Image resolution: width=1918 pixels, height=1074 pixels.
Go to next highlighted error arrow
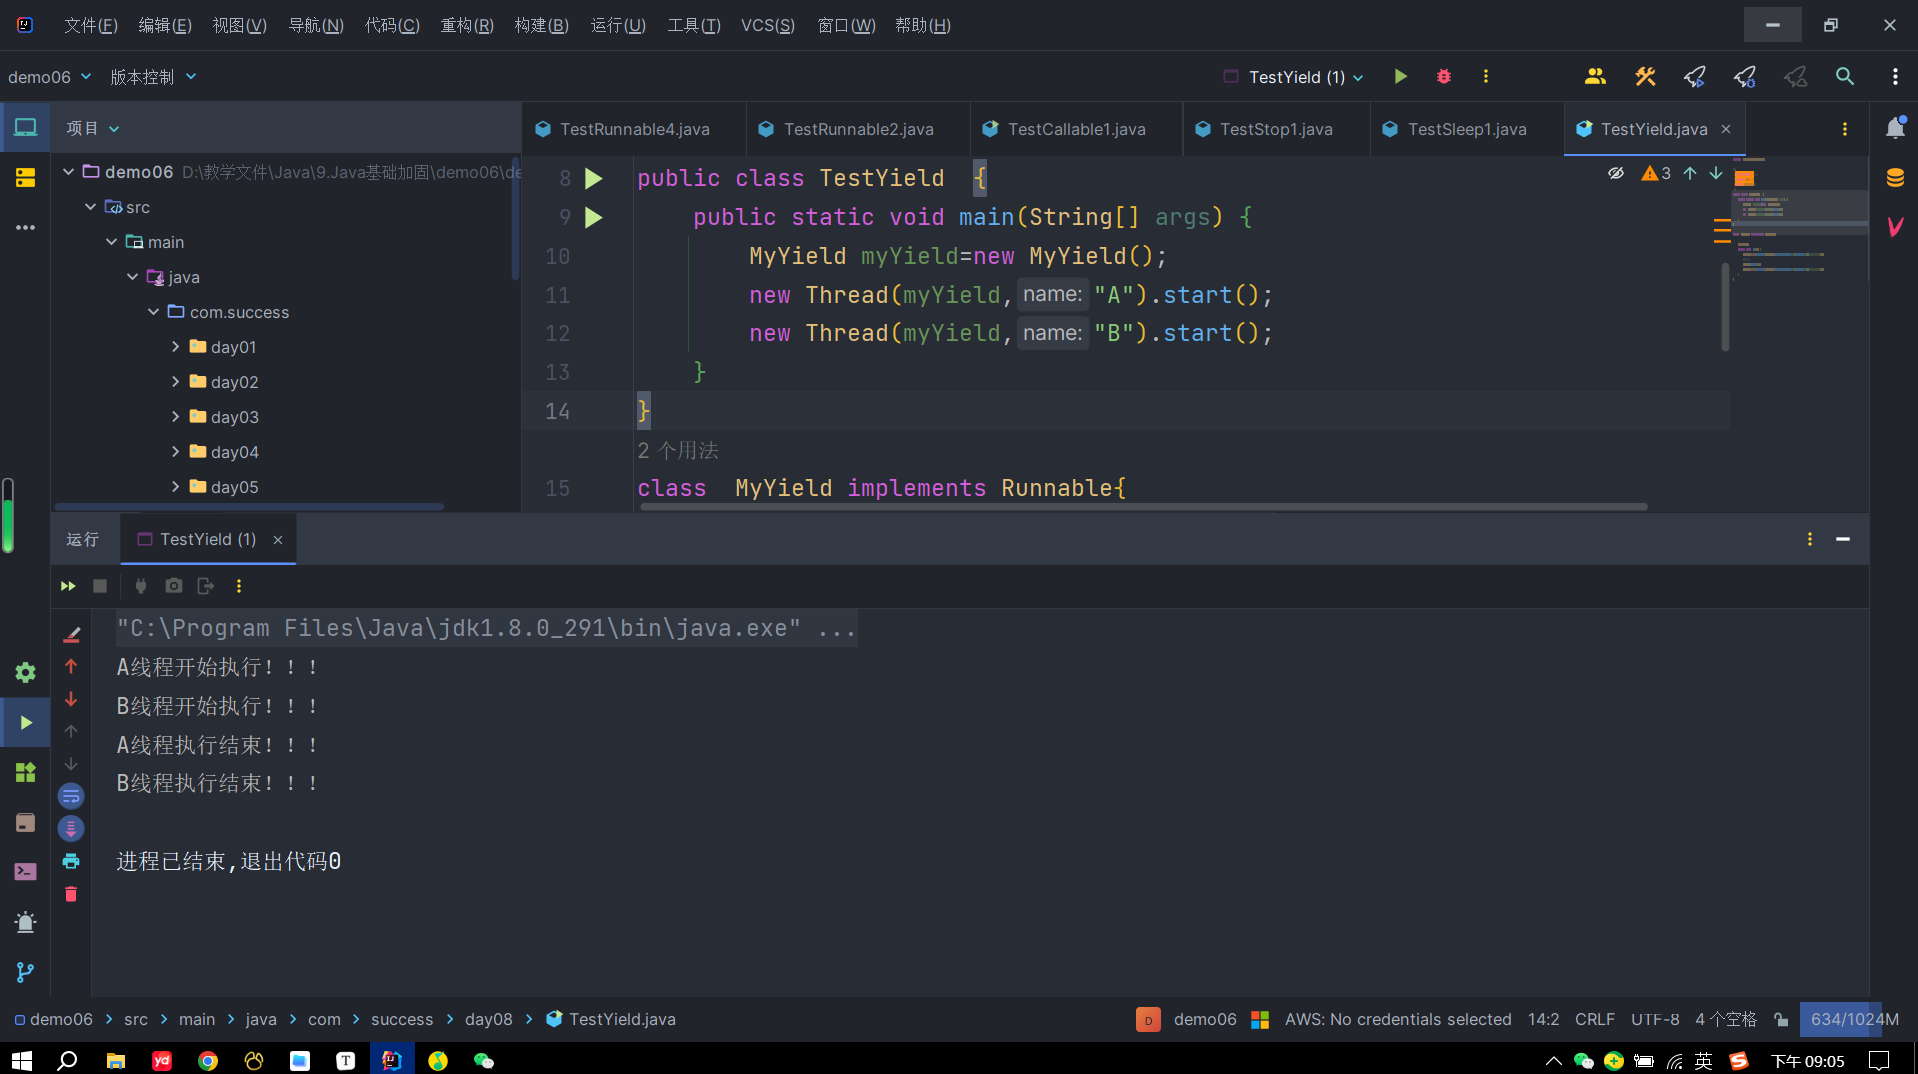point(1716,173)
